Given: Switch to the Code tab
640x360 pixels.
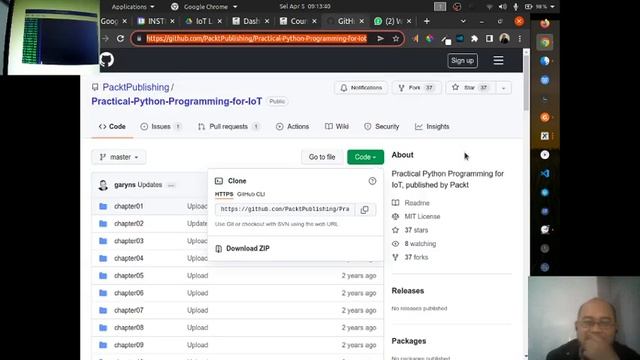Looking at the screenshot, I should (112, 127).
